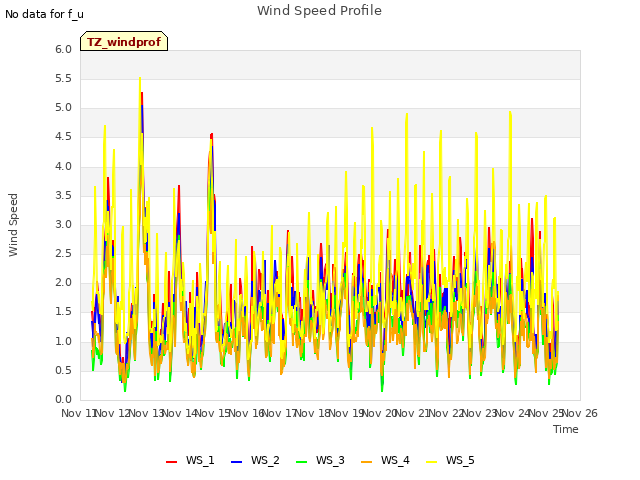Screen dimensions: 640x480
Task: Click the orange WS_4 legend color marker
Action: [x=367, y=462]
